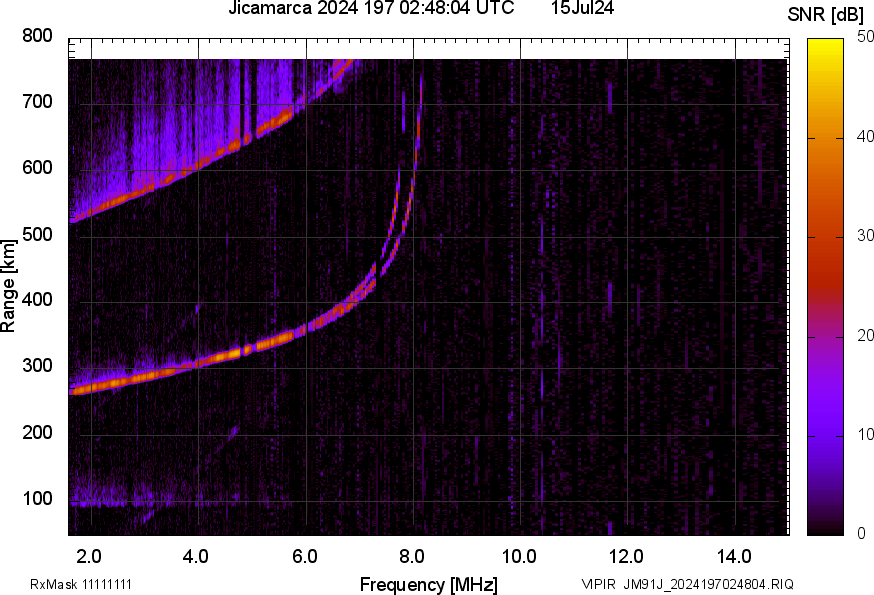874x595 pixels.
Task: Click the frequency tick label '12.0'
Action: [x=626, y=557]
